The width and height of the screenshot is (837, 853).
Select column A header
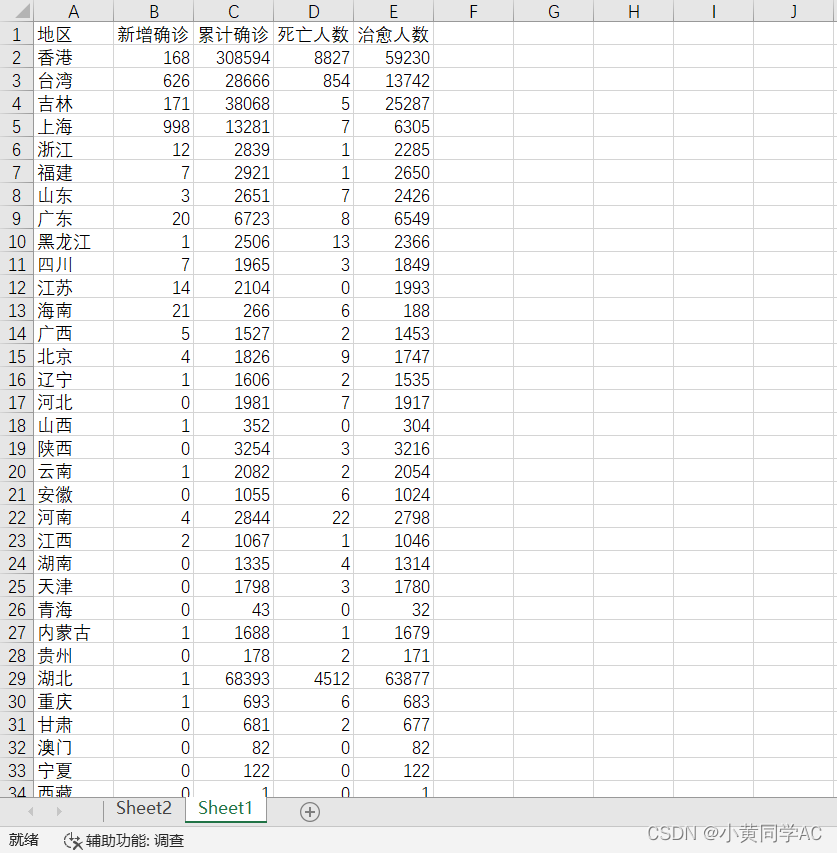click(73, 11)
